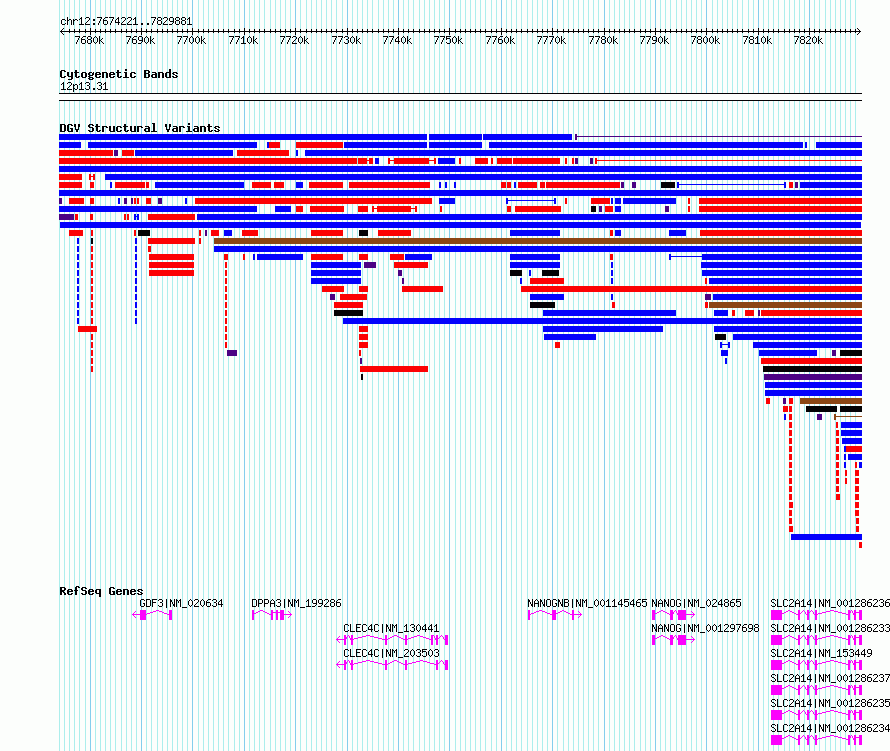Open the CLEC4C|NM_130441 transcript label
The image size is (890, 751).
pyautogui.click(x=391, y=628)
